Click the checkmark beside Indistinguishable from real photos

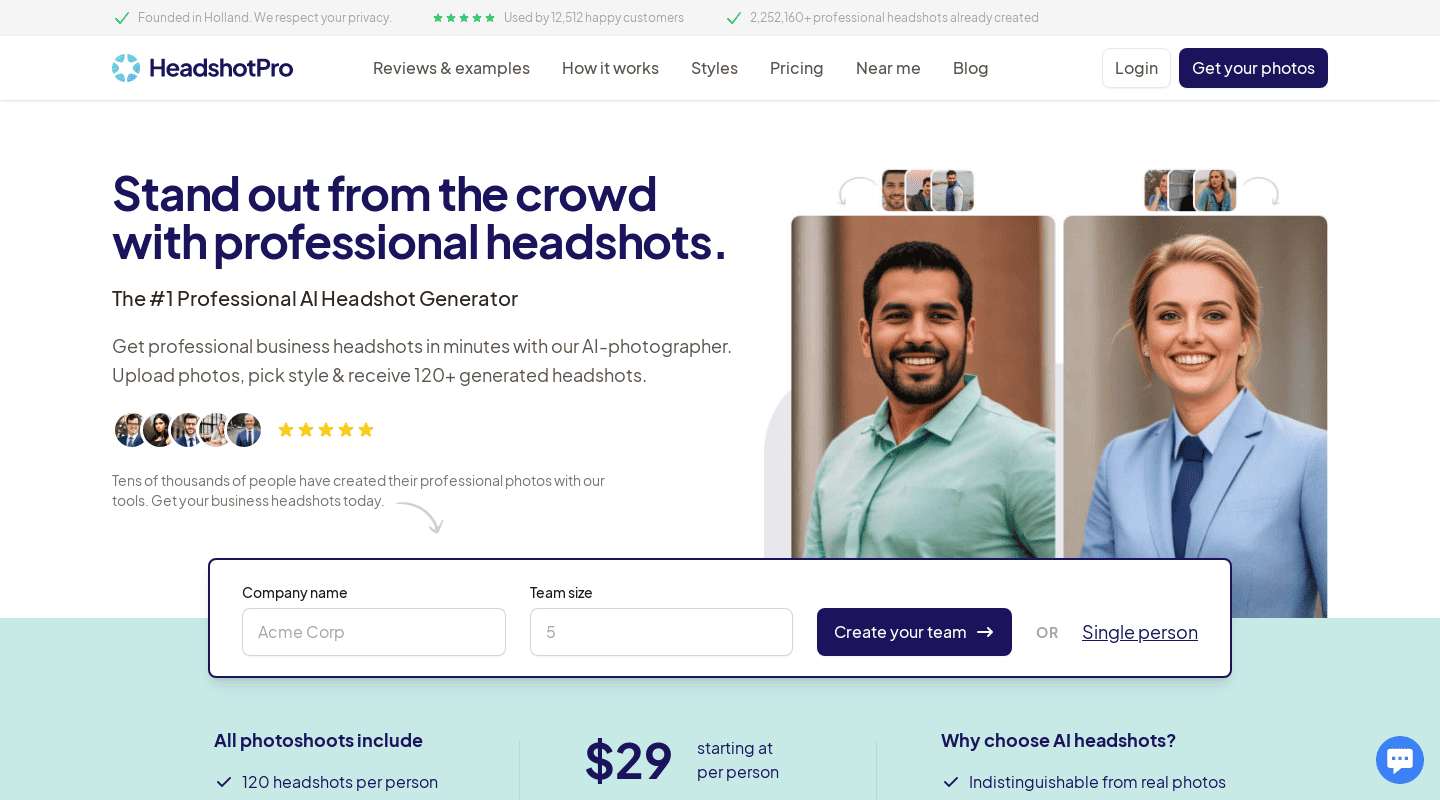tap(951, 782)
